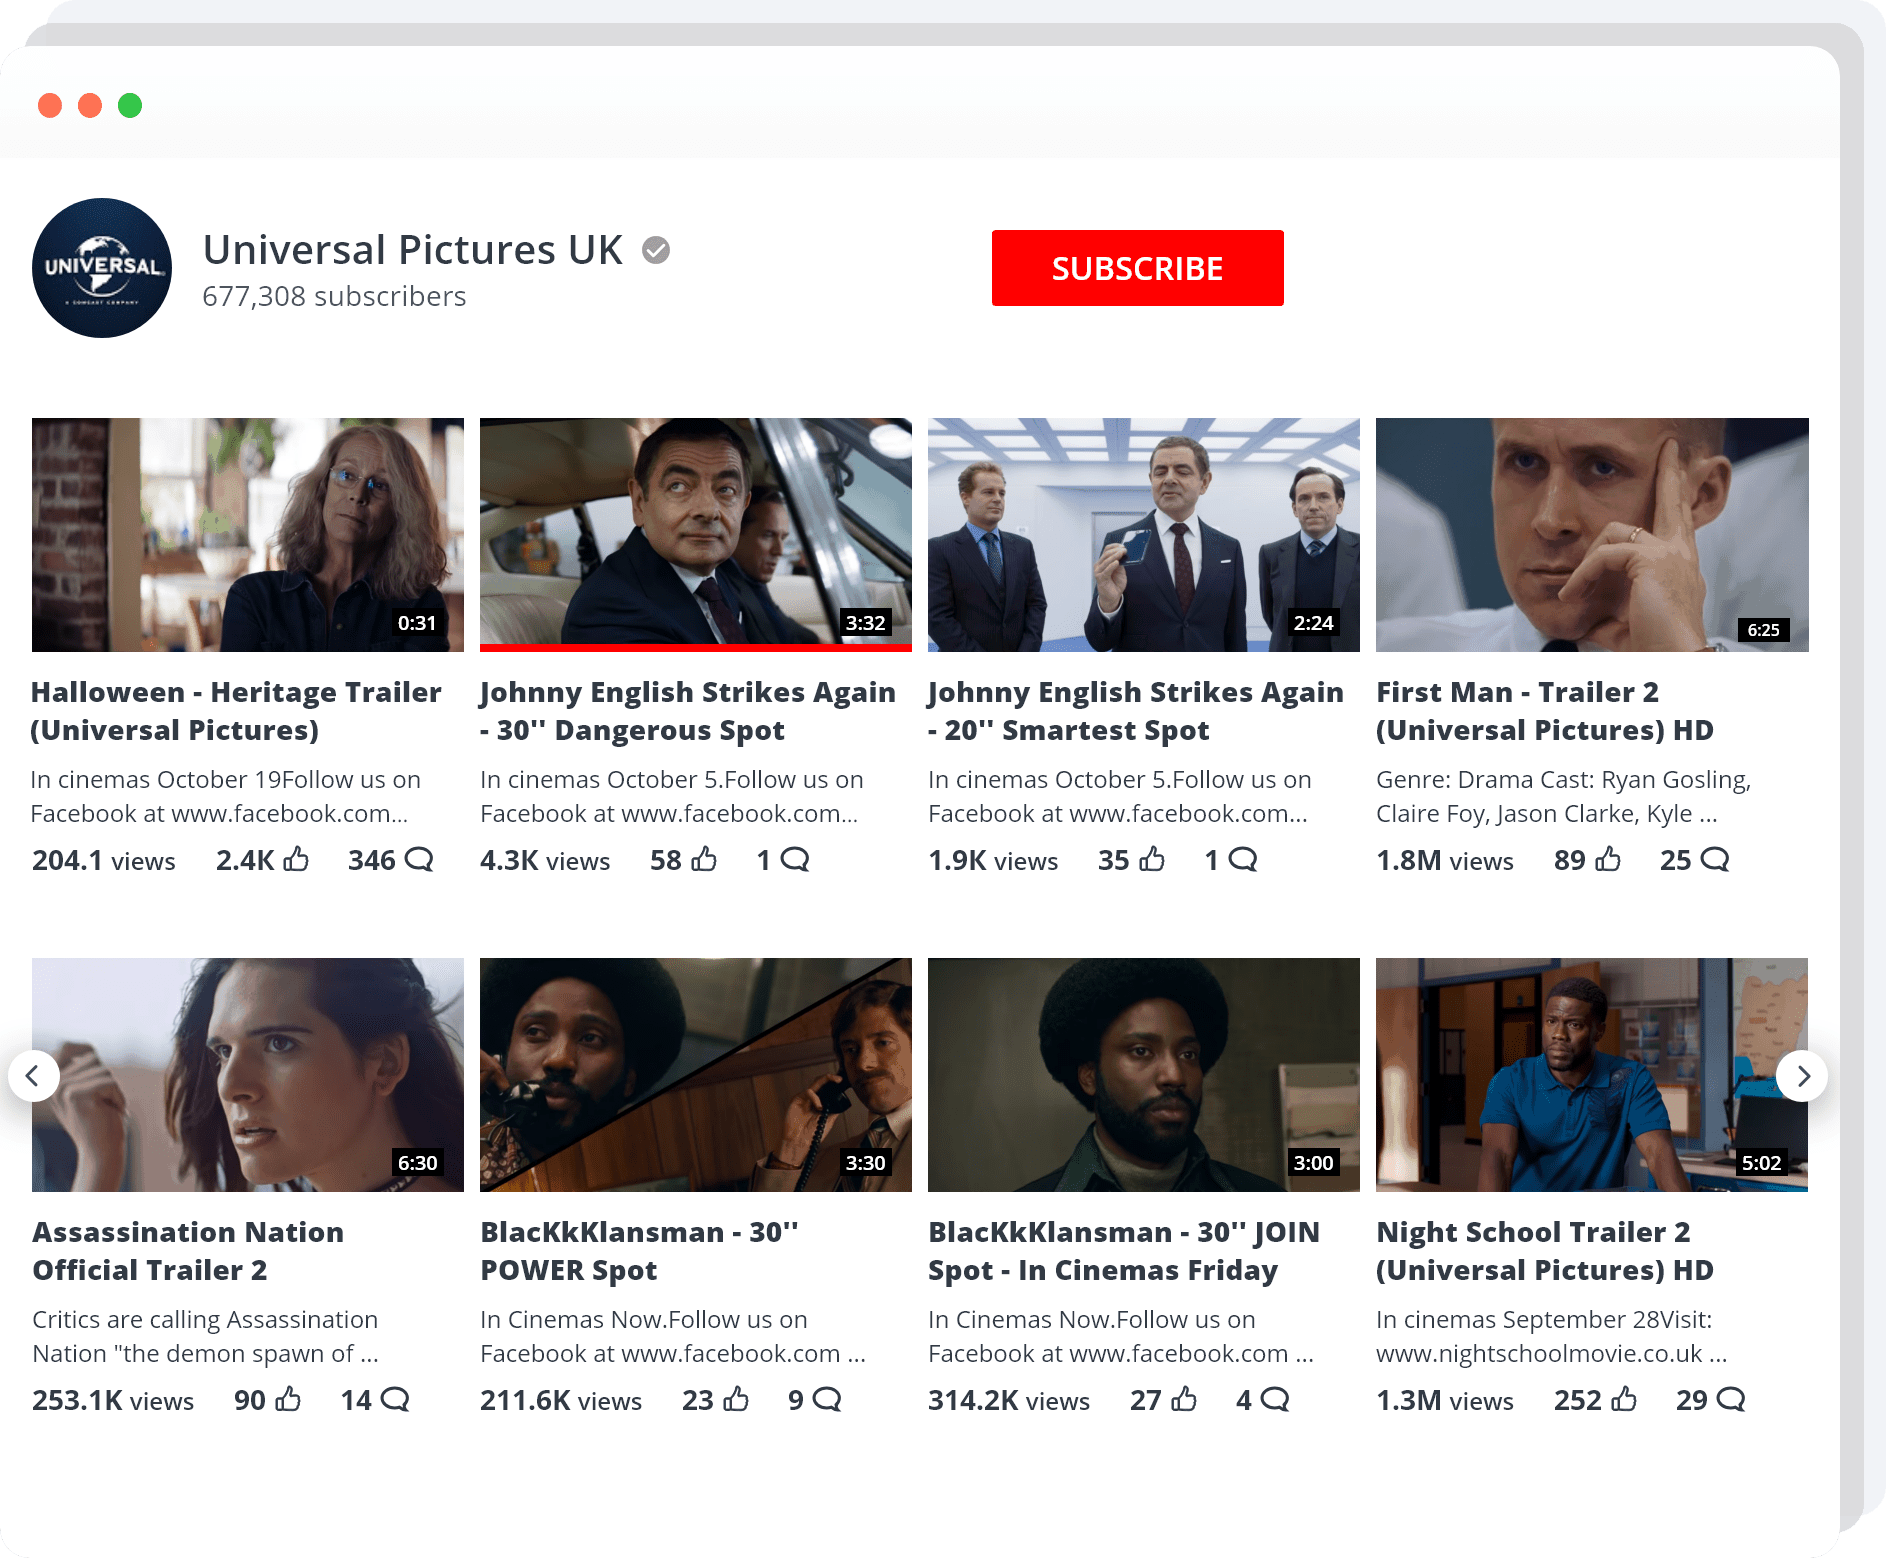Image resolution: width=1886 pixels, height=1558 pixels.
Task: Click the 6:25 duration badge on First Man
Action: pyautogui.click(x=1764, y=630)
